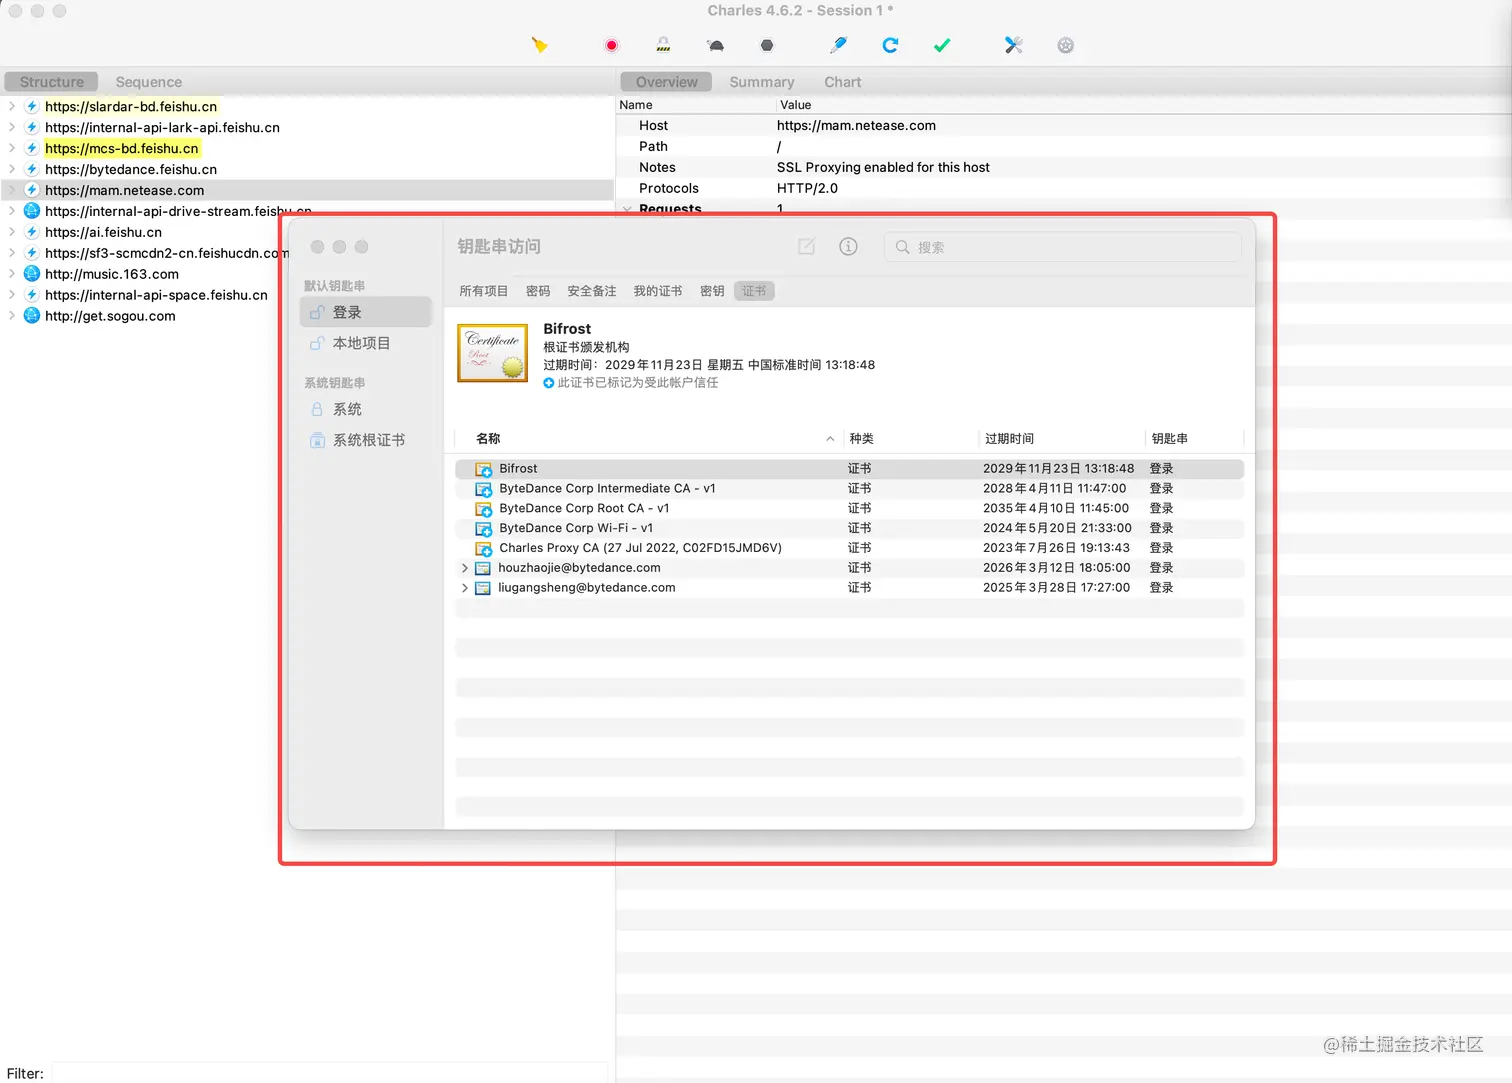
Task: Expand liugangsheng@bytedance.com certificate row
Action: click(465, 588)
